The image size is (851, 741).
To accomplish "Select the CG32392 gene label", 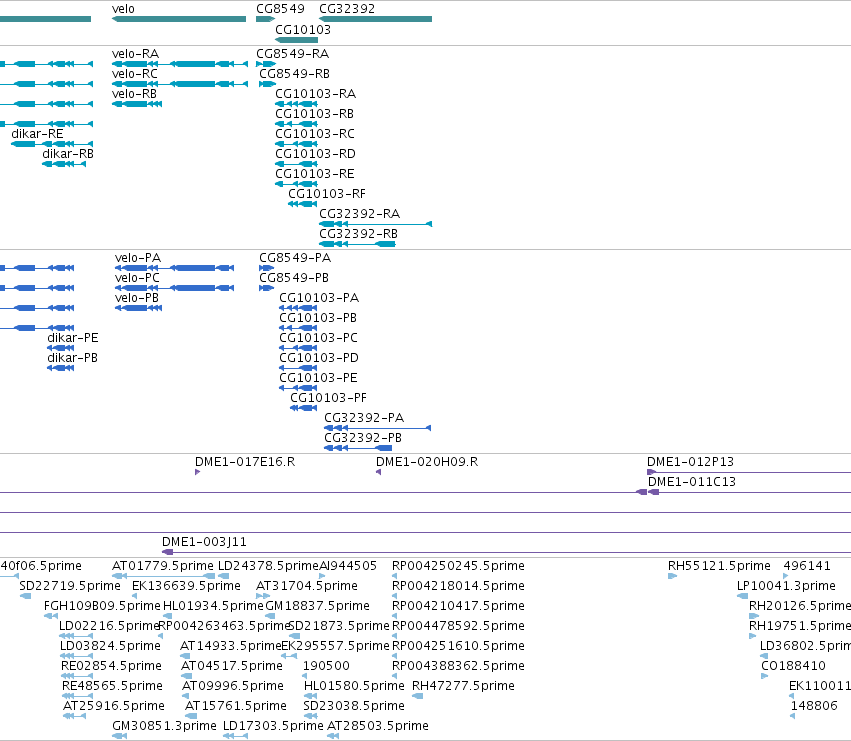I will pos(347,9).
